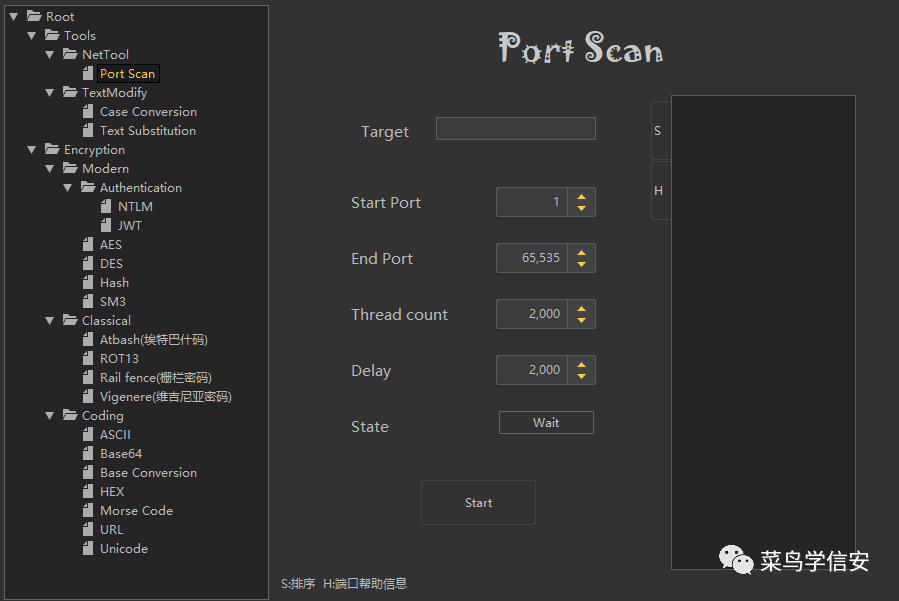The image size is (899, 601).
Task: Open the S sort tab
Action: tap(659, 131)
